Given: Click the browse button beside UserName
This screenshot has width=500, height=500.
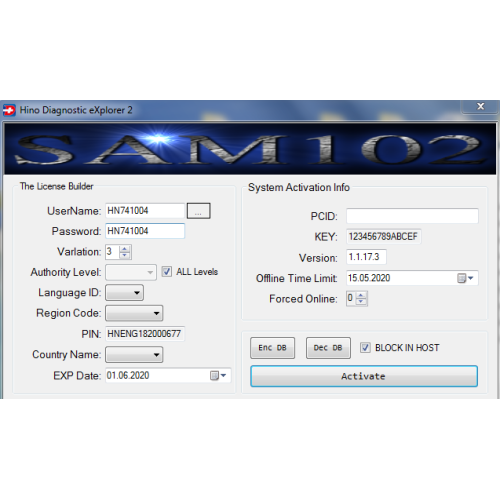Looking at the screenshot, I should pos(198,211).
